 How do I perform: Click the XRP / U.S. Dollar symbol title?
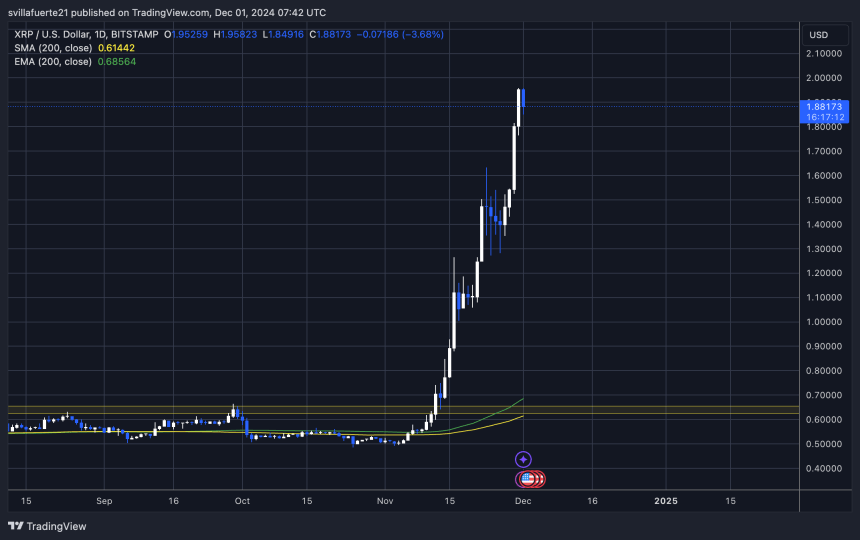click(70, 34)
